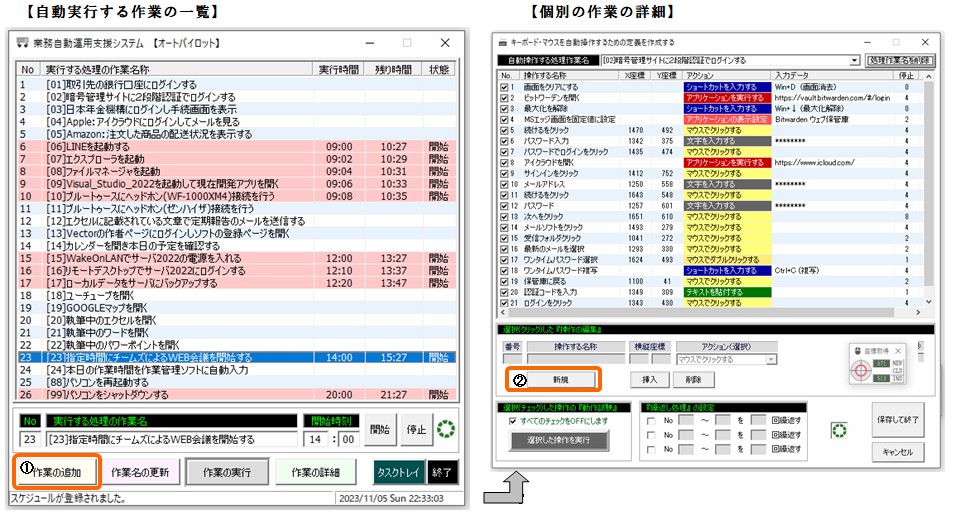Click NEW in the 座標取得 widget
Viewport: 955px width, 513px height.
(x=897, y=363)
